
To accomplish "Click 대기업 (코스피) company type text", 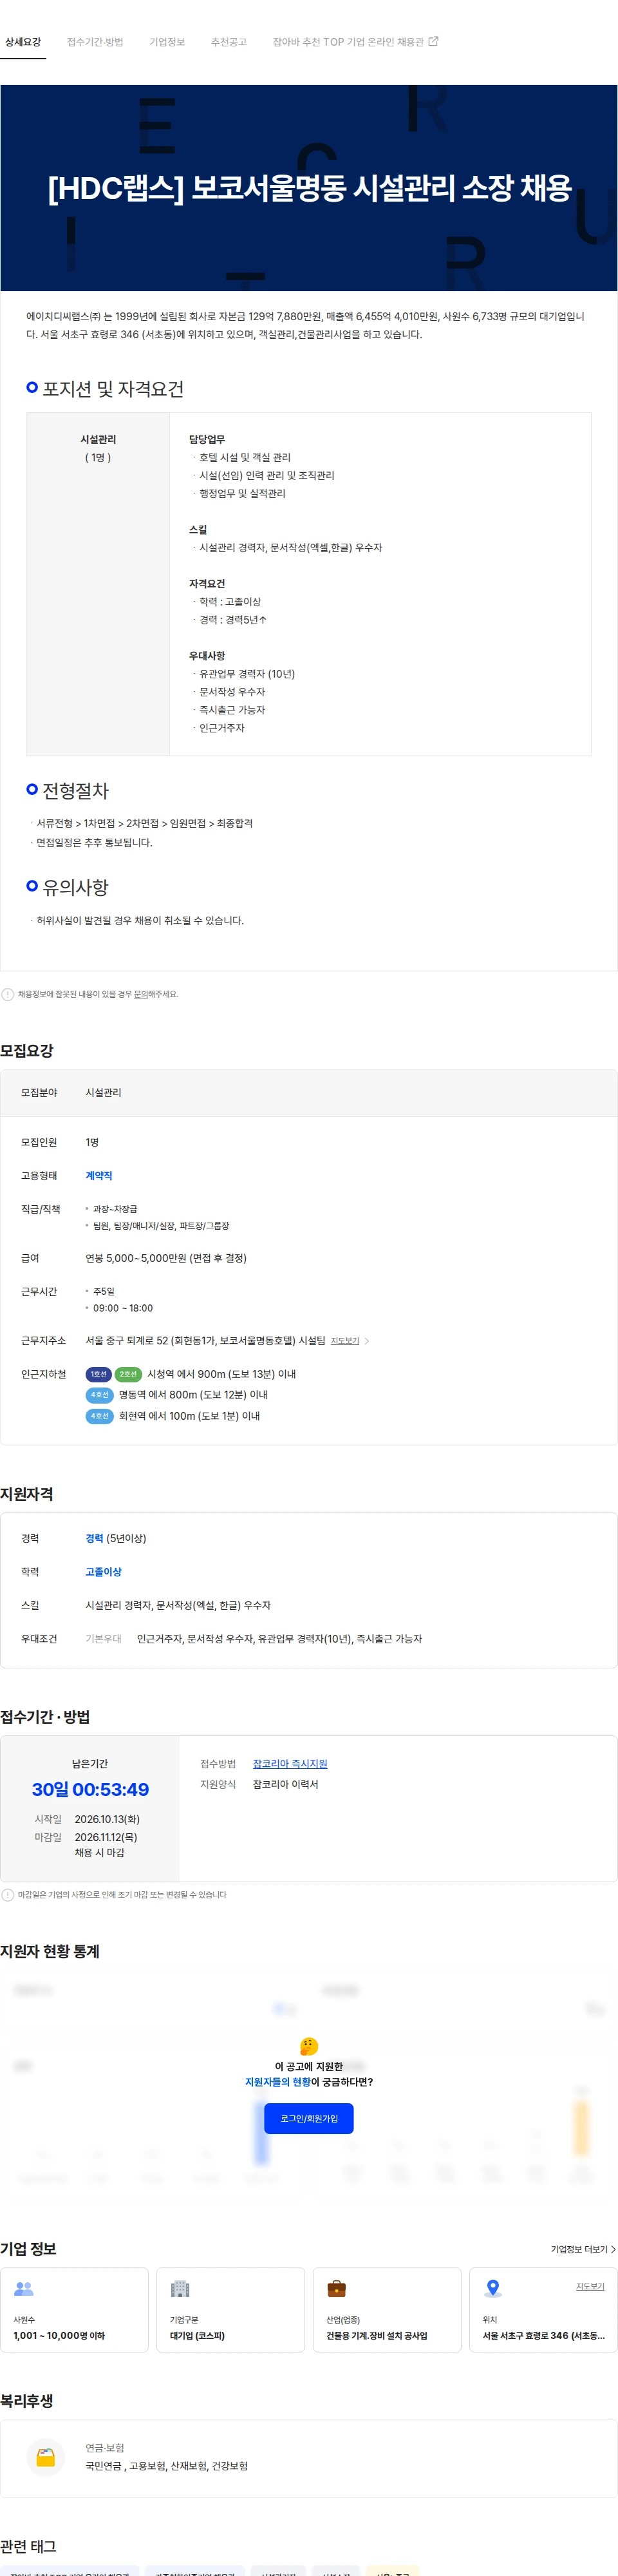I will tap(197, 2336).
